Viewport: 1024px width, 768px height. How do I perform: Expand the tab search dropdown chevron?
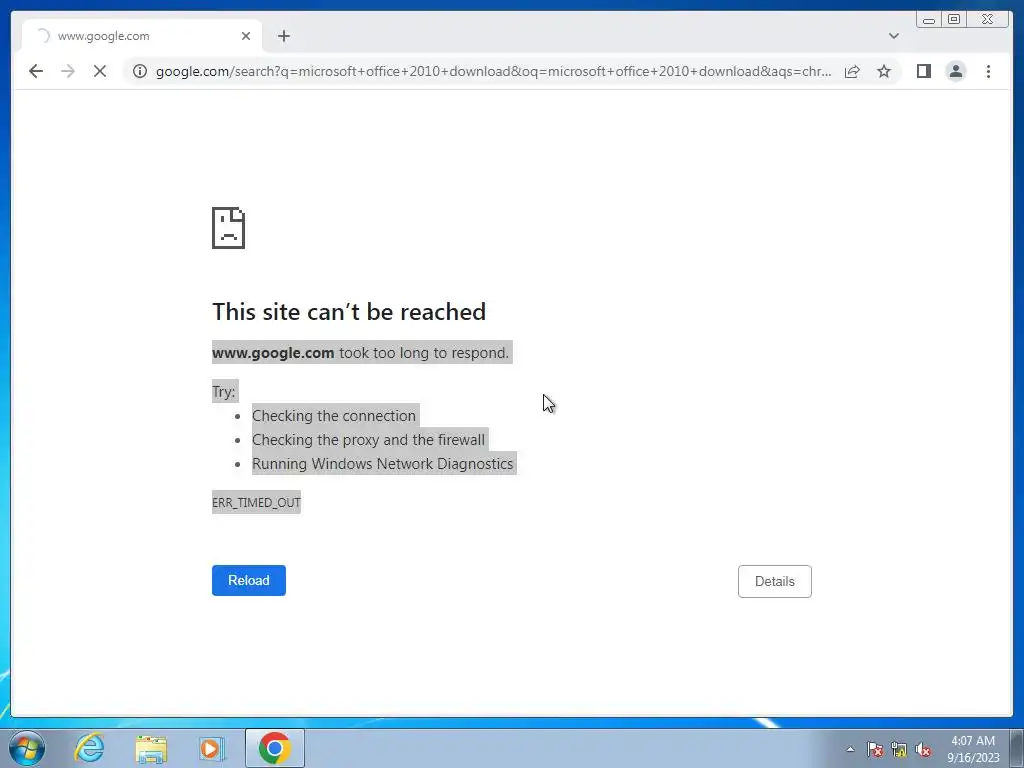[x=893, y=36]
